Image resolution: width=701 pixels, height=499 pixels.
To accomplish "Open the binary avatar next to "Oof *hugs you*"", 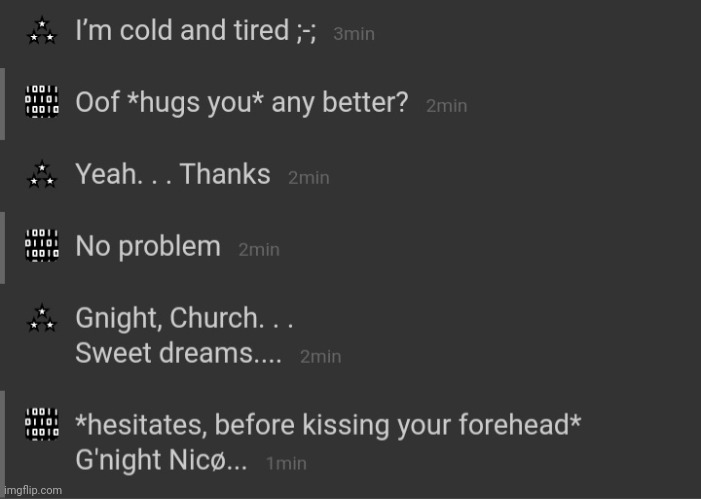I will coord(42,102).
